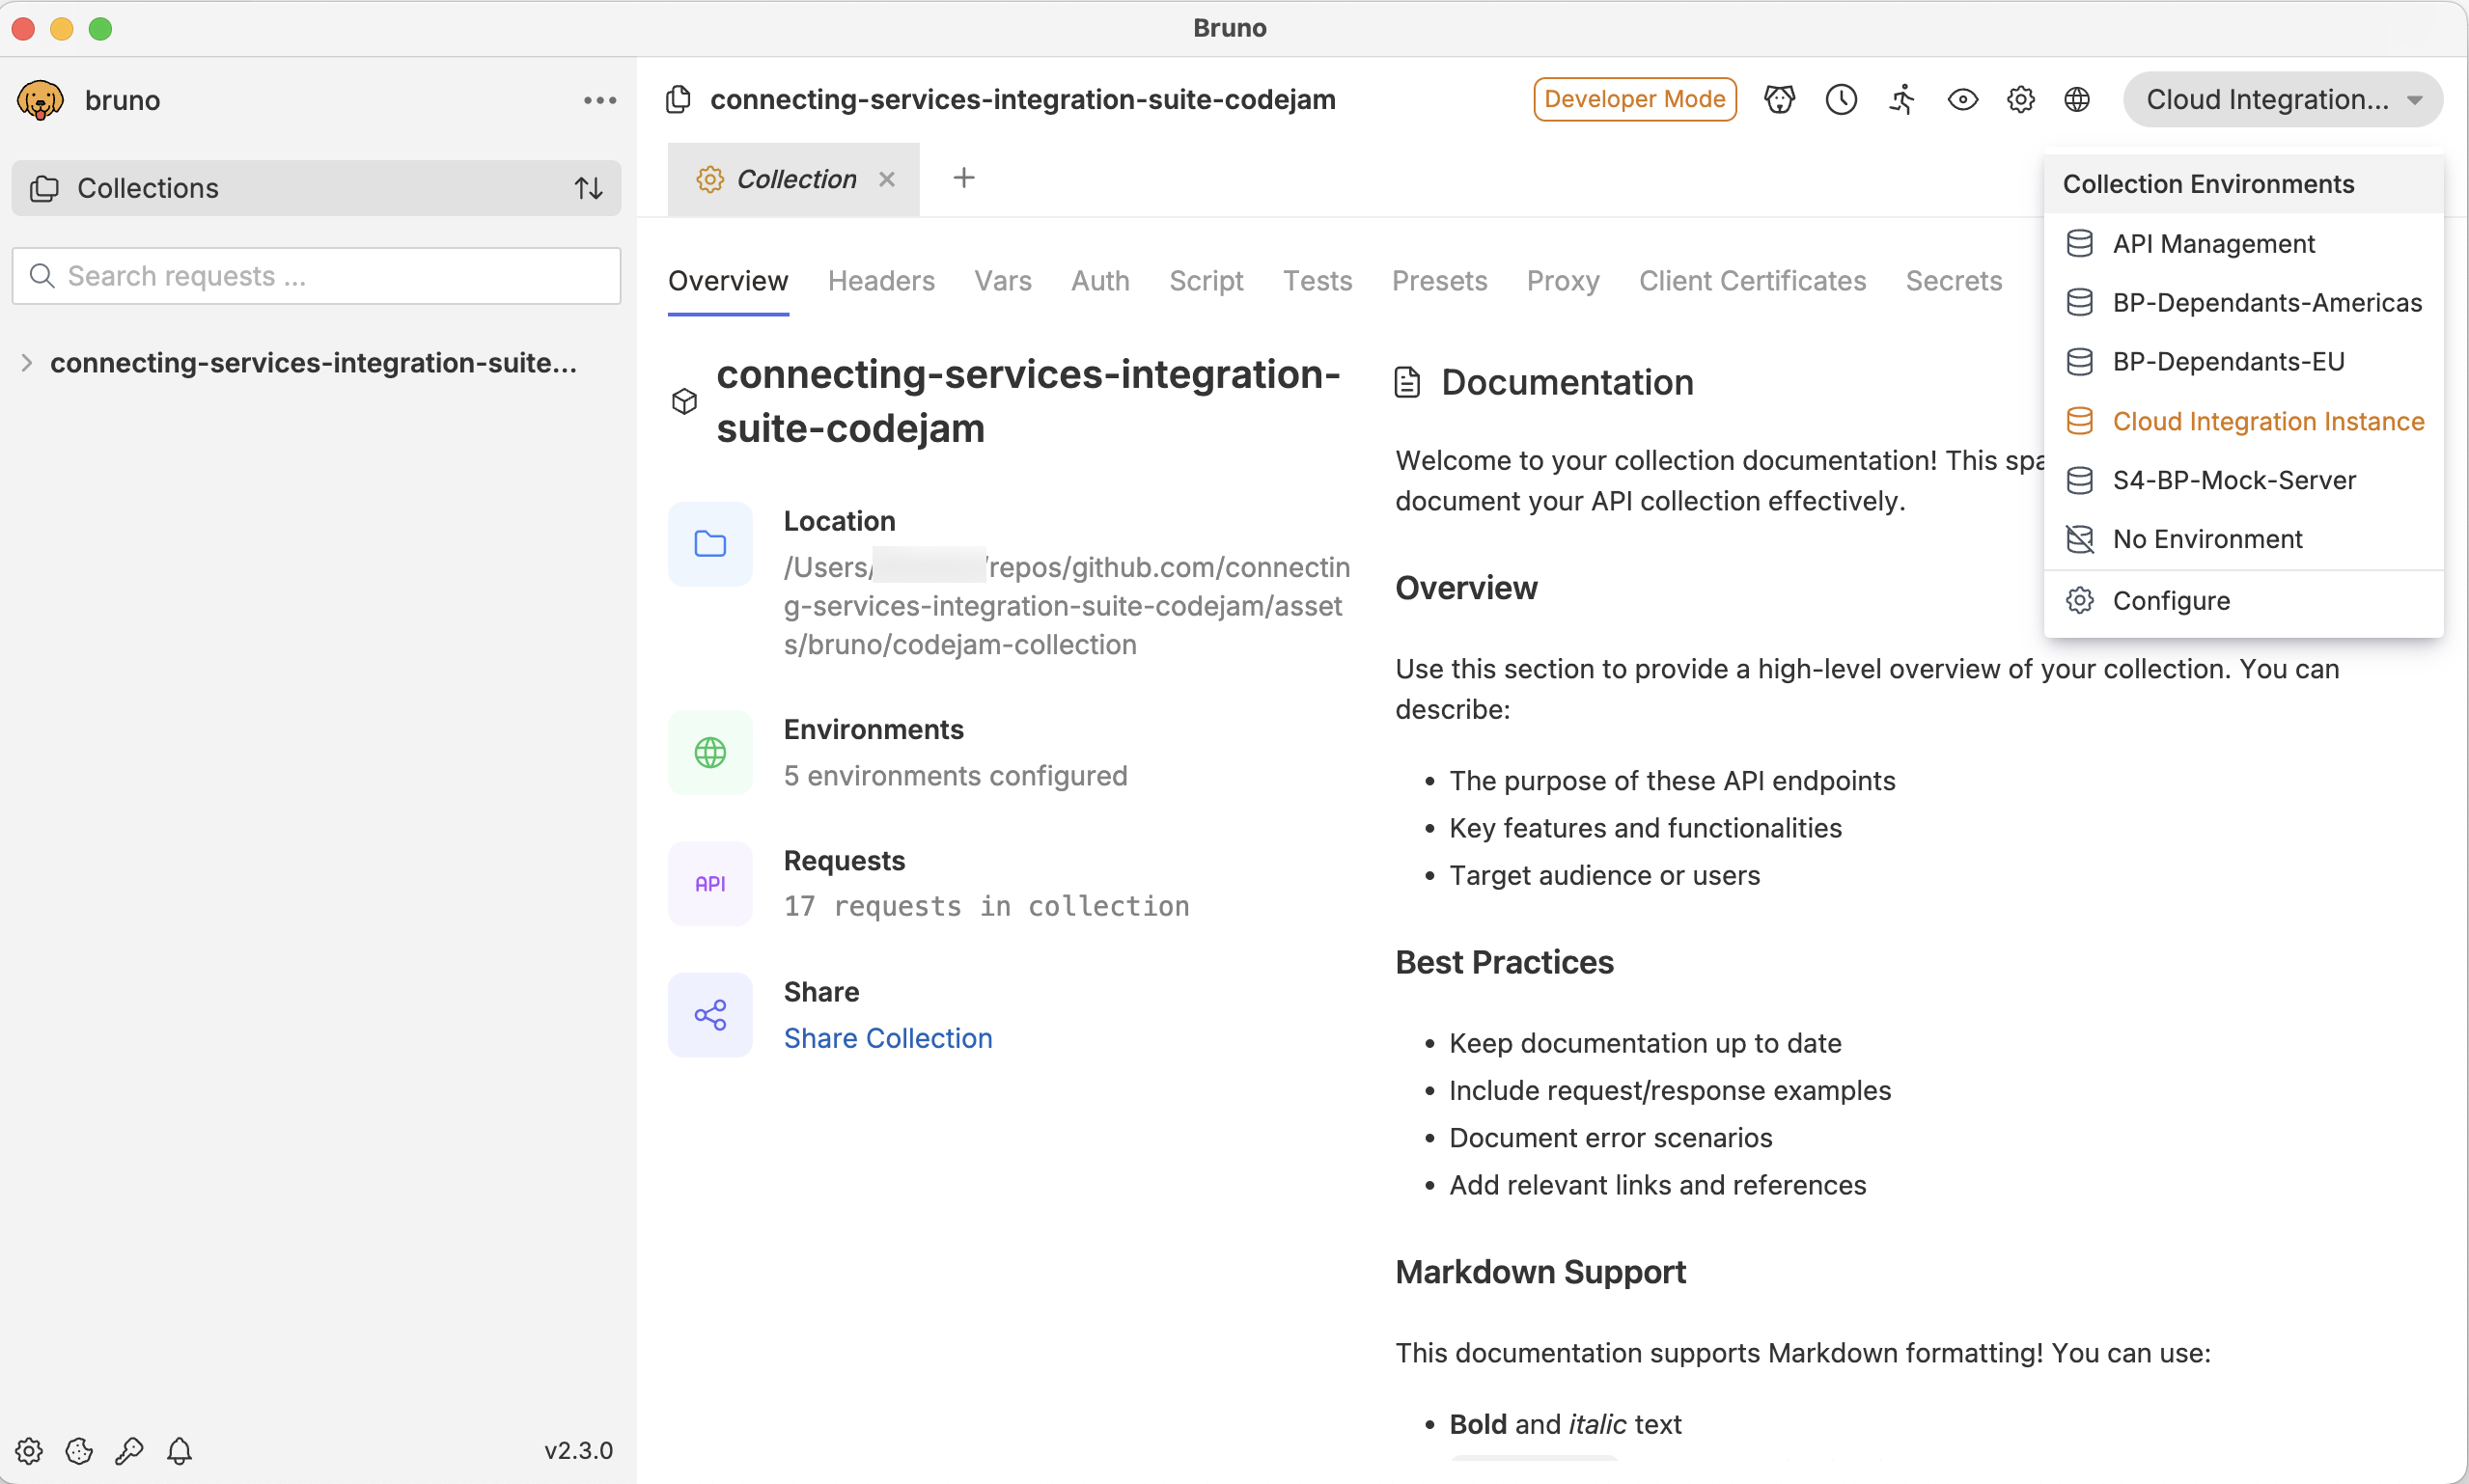
Task: Open the clock timeline icon
Action: (1841, 99)
